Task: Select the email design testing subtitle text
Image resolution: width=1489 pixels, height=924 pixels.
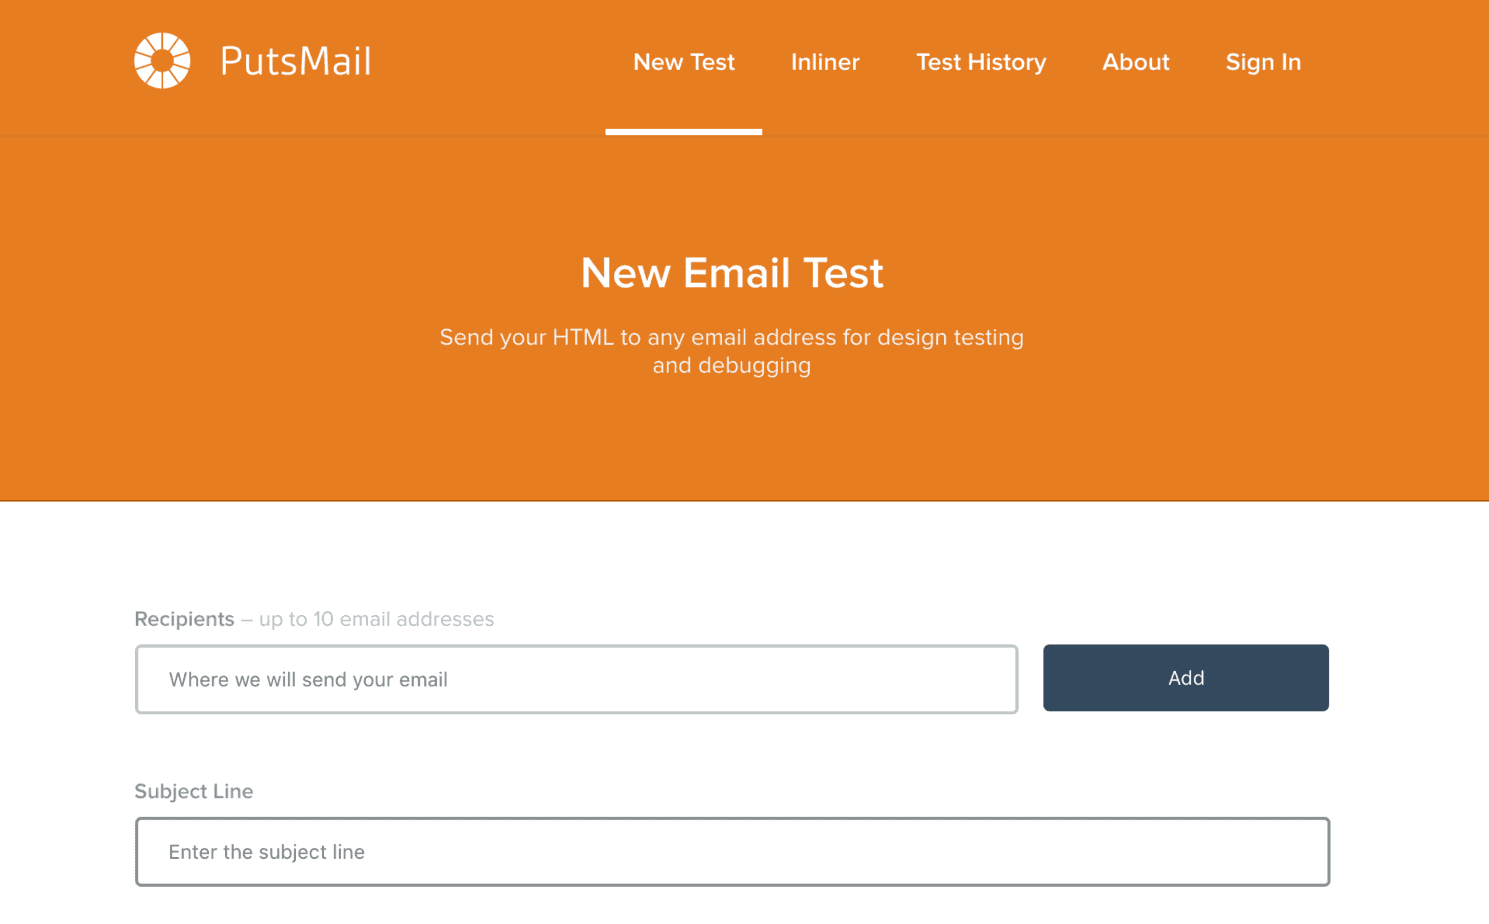Action: coord(731,351)
